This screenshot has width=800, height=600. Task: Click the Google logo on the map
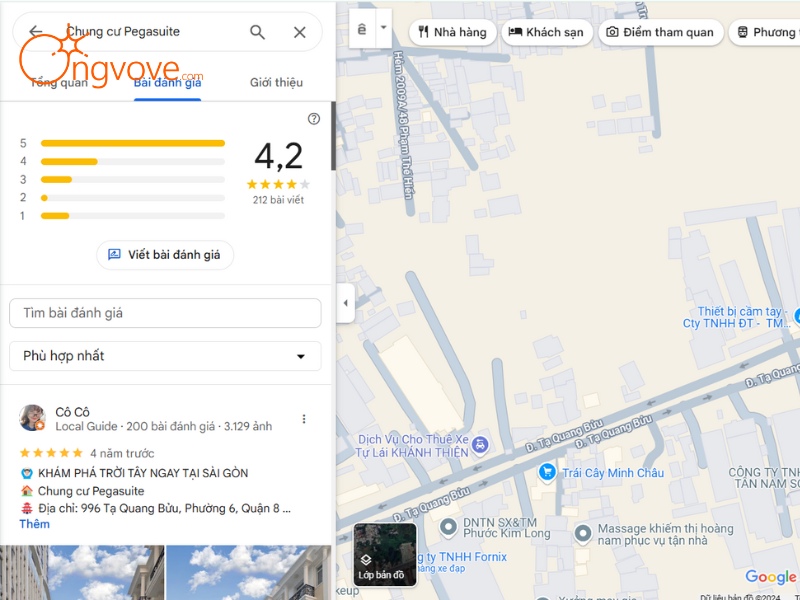click(770, 577)
